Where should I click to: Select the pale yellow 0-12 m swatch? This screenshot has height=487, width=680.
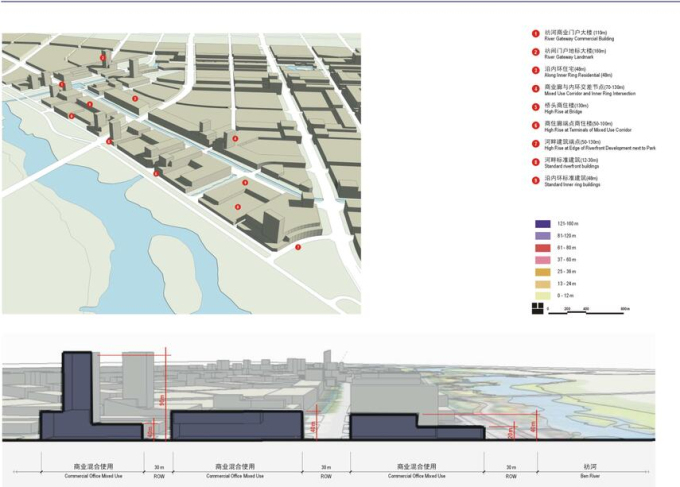coord(542,297)
